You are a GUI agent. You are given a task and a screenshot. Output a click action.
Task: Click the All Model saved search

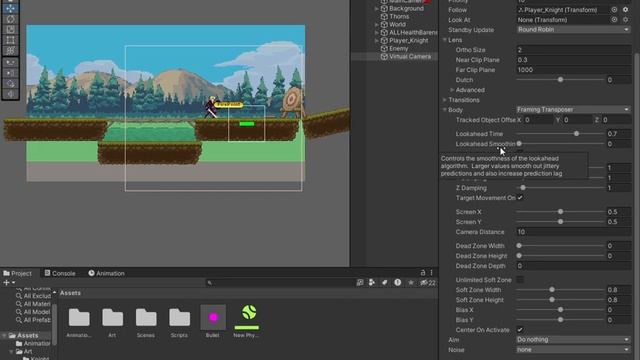[x=36, y=312]
